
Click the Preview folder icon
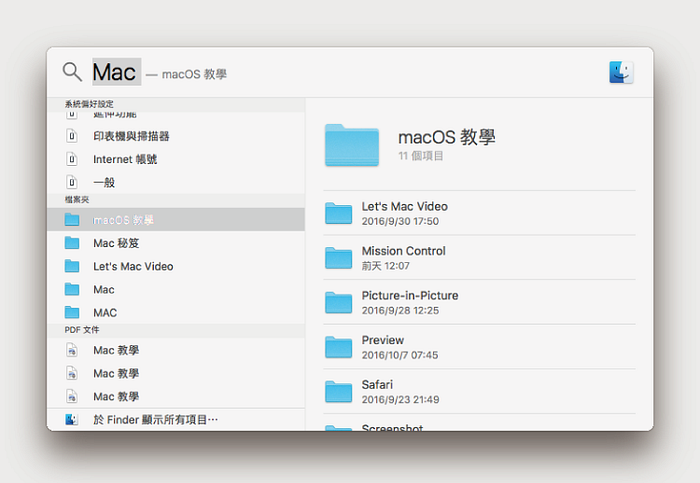click(338, 347)
